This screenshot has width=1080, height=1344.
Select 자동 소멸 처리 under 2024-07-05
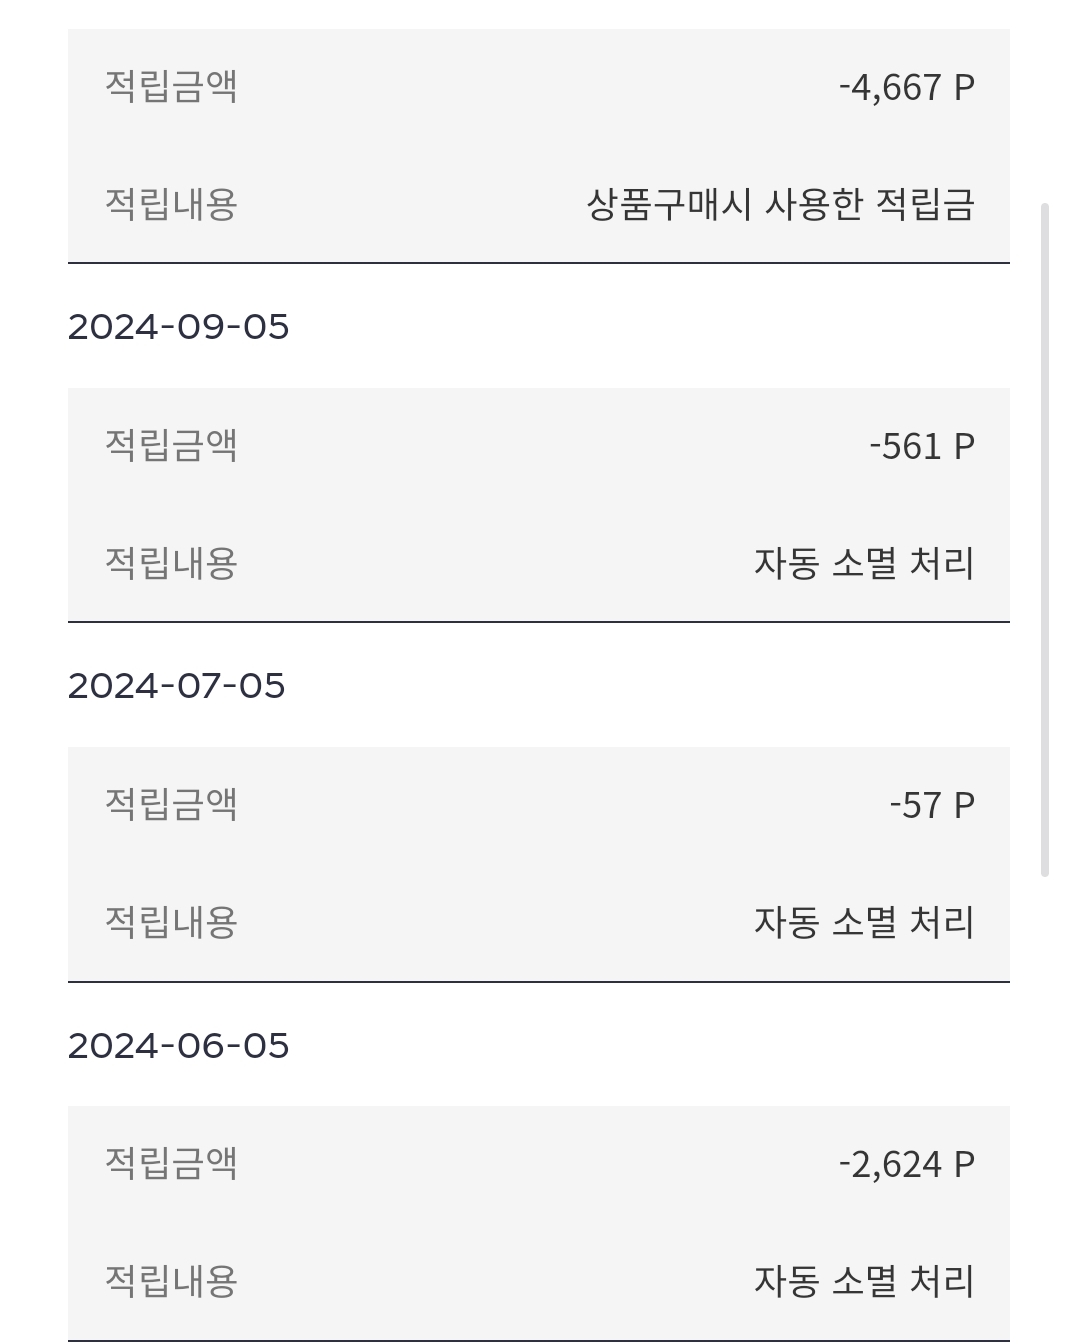coord(864,923)
